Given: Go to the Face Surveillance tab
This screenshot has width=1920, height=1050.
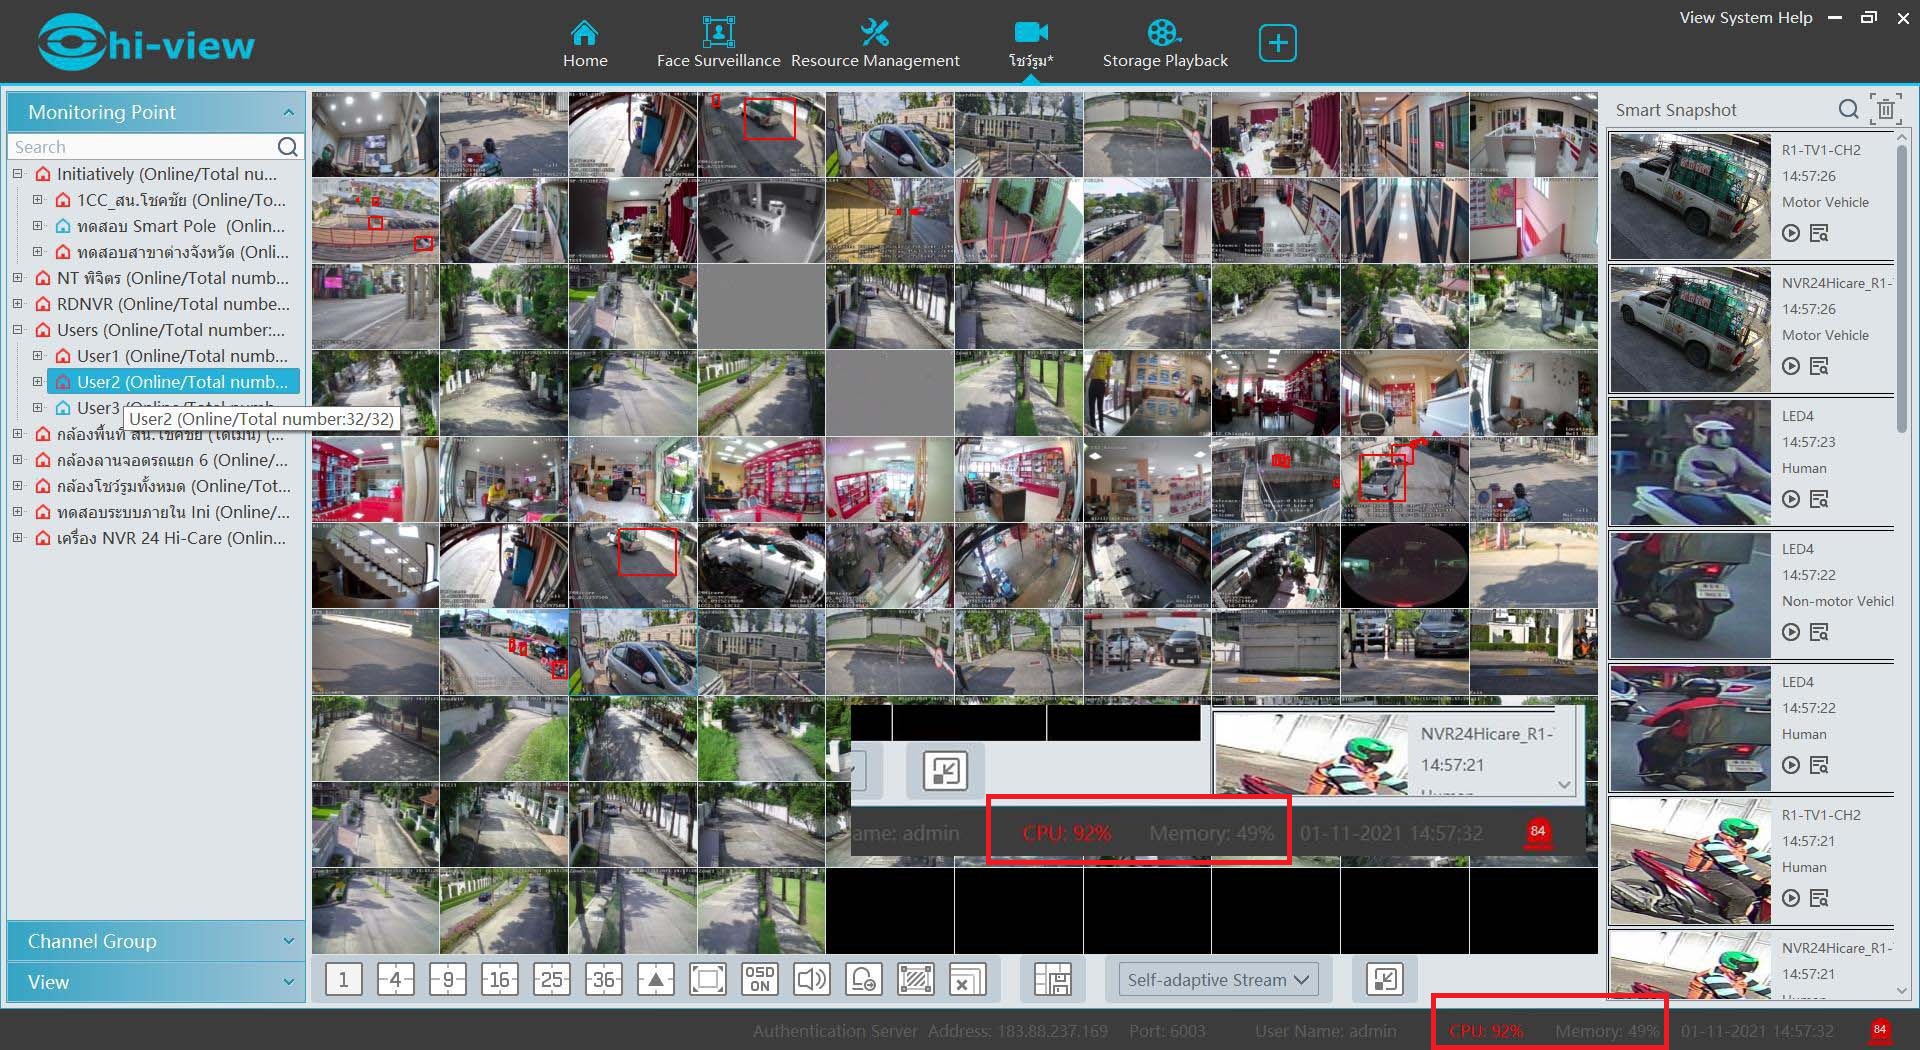Looking at the screenshot, I should pyautogui.click(x=718, y=45).
